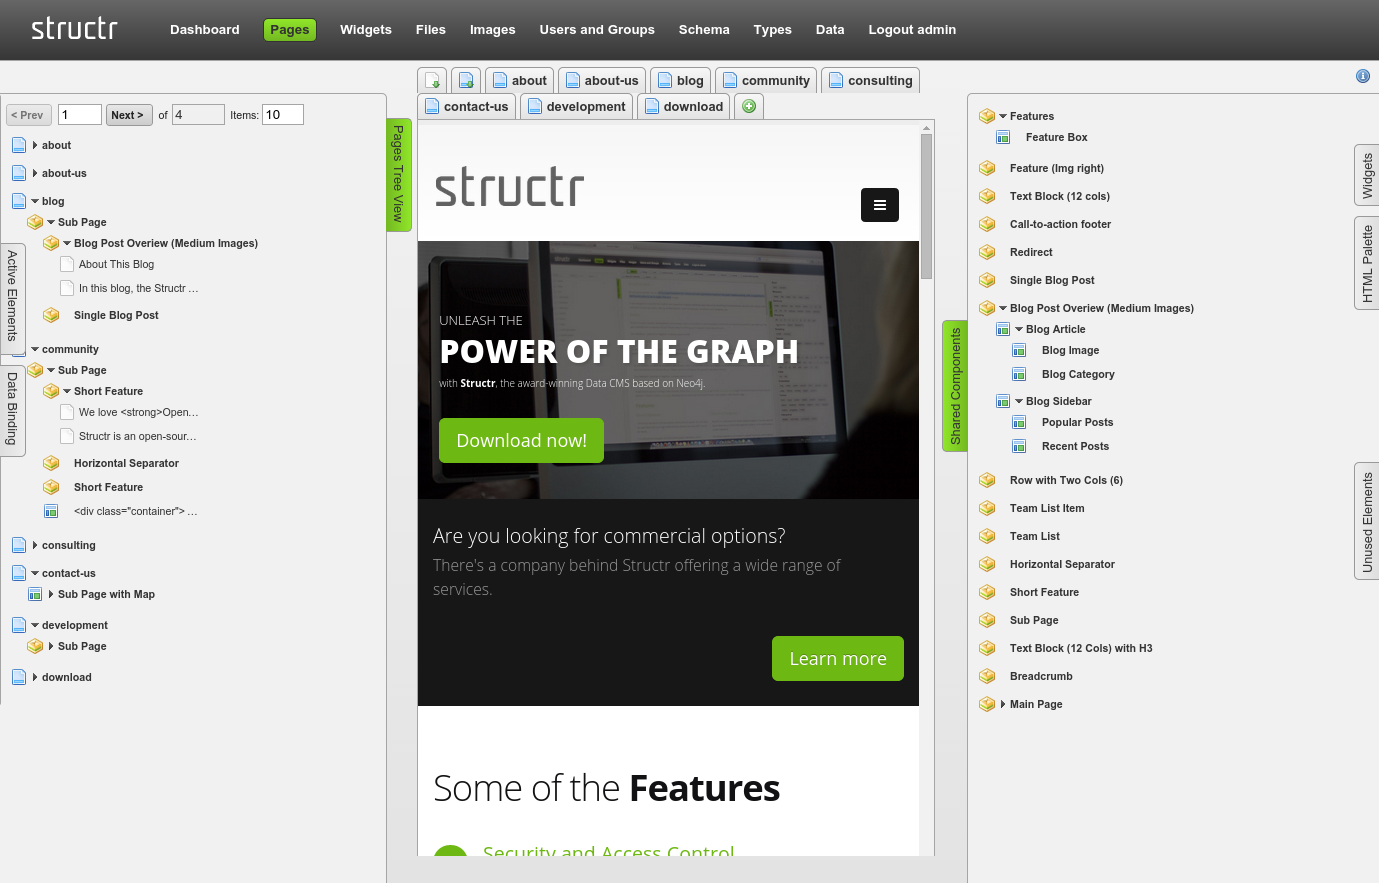Click the element icon beside div class container
The height and width of the screenshot is (883, 1379).
point(51,511)
